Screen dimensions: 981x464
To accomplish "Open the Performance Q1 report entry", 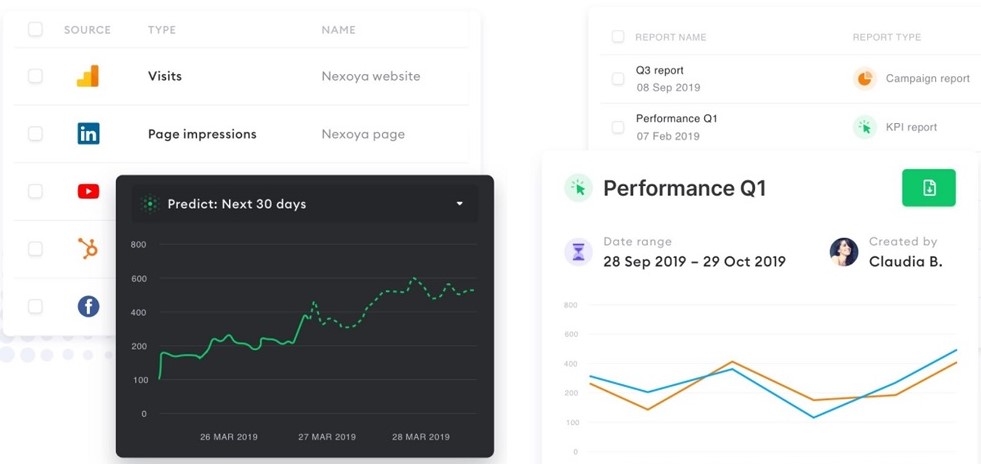I will tap(676, 119).
